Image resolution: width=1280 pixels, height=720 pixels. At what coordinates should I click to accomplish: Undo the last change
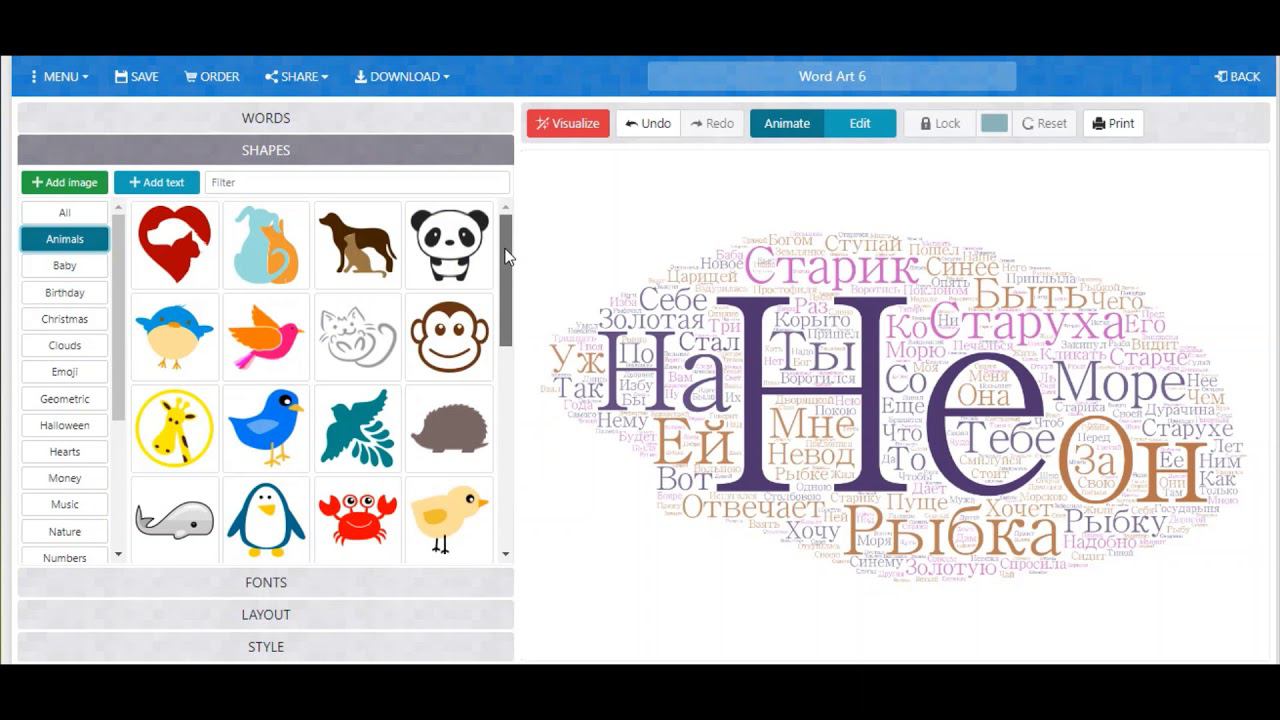648,123
